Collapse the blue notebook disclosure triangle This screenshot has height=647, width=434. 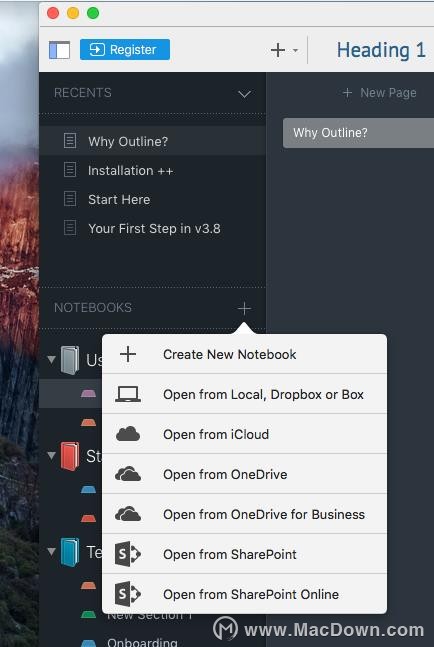pyautogui.click(x=52, y=551)
